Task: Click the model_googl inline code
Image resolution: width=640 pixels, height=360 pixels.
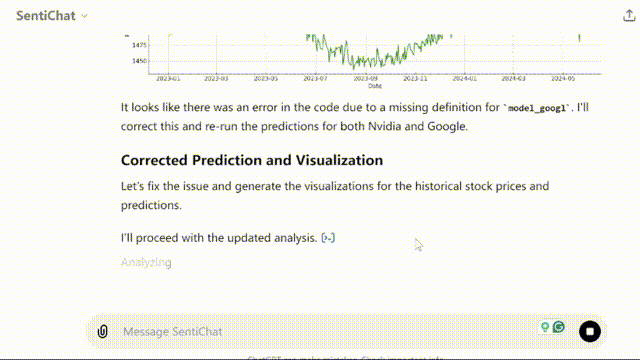Action: (537, 108)
